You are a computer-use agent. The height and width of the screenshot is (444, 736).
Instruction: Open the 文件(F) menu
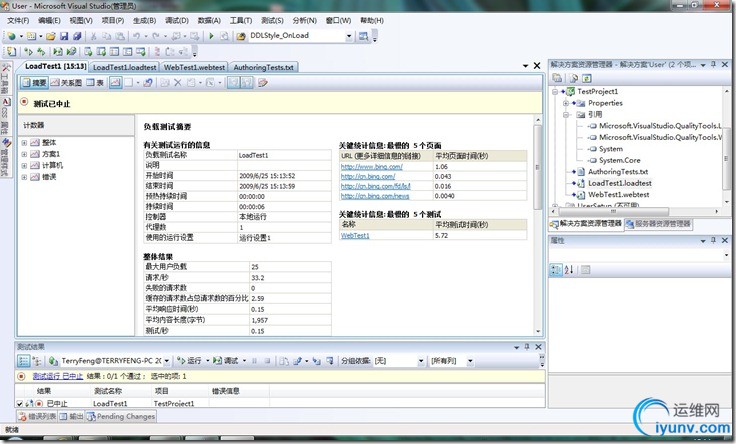tap(18, 21)
